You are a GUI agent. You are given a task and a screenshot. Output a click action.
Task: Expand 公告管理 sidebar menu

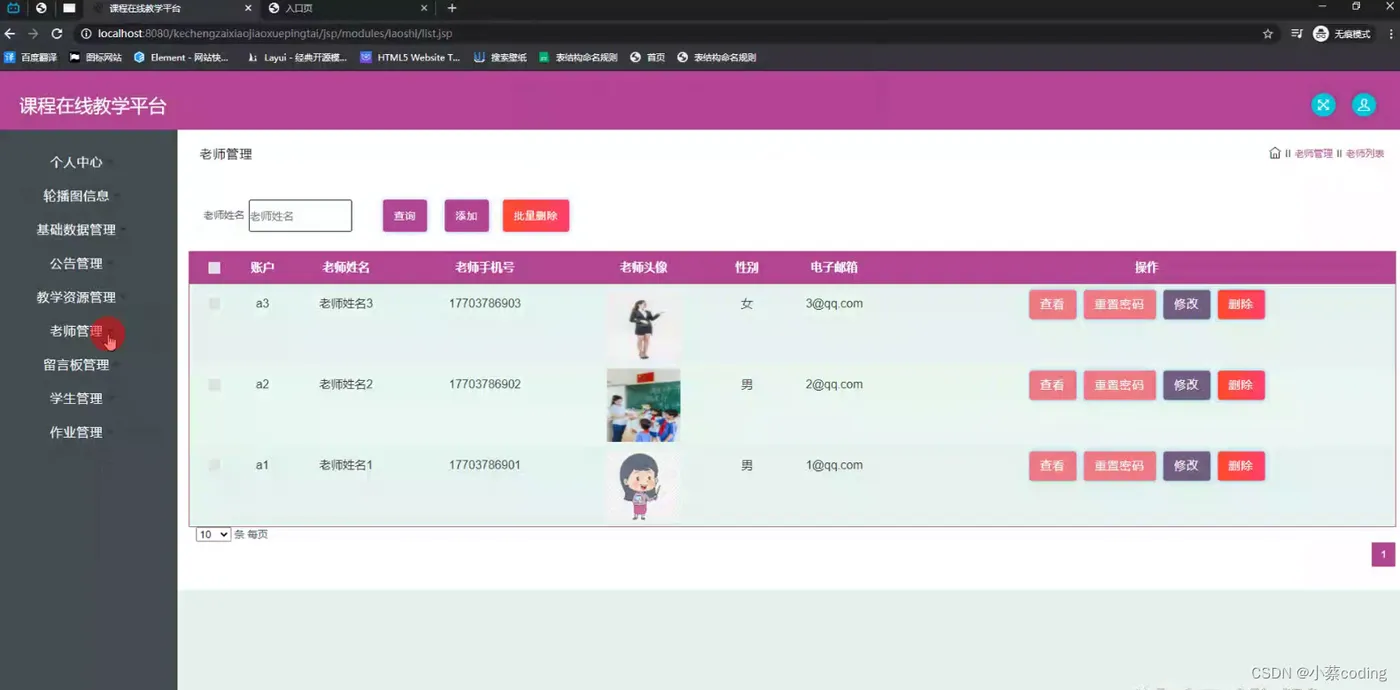click(77, 264)
